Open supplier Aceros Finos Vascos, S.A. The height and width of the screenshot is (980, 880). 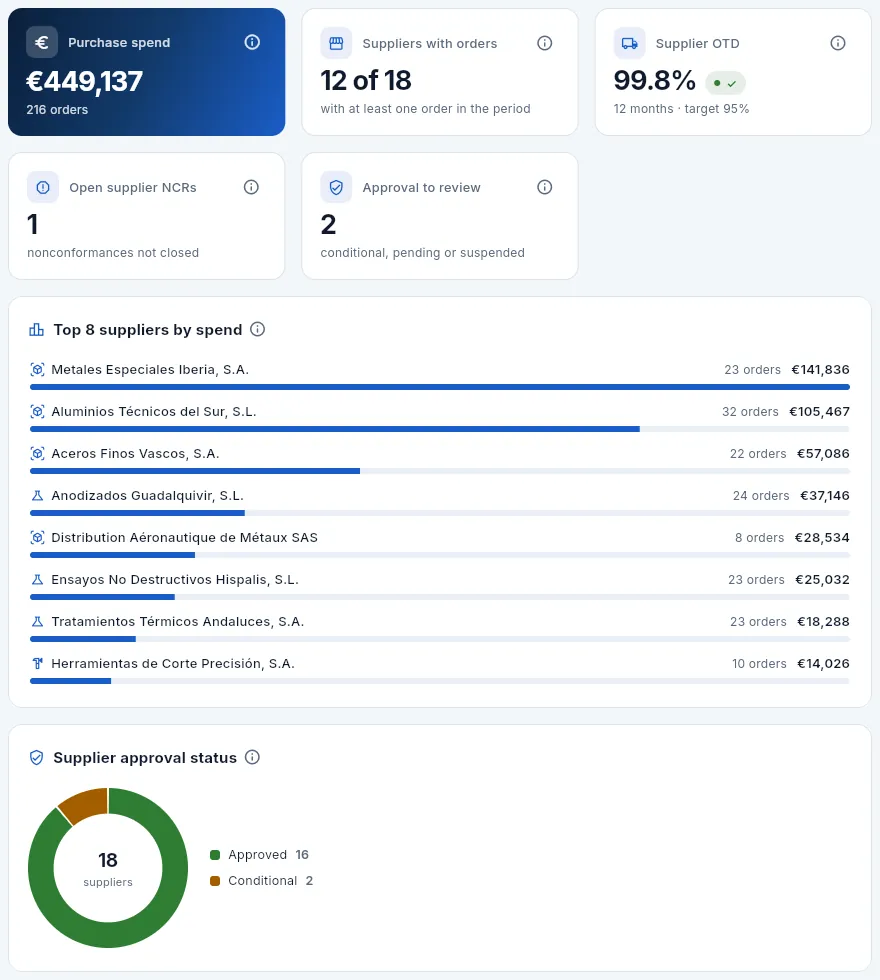(135, 454)
